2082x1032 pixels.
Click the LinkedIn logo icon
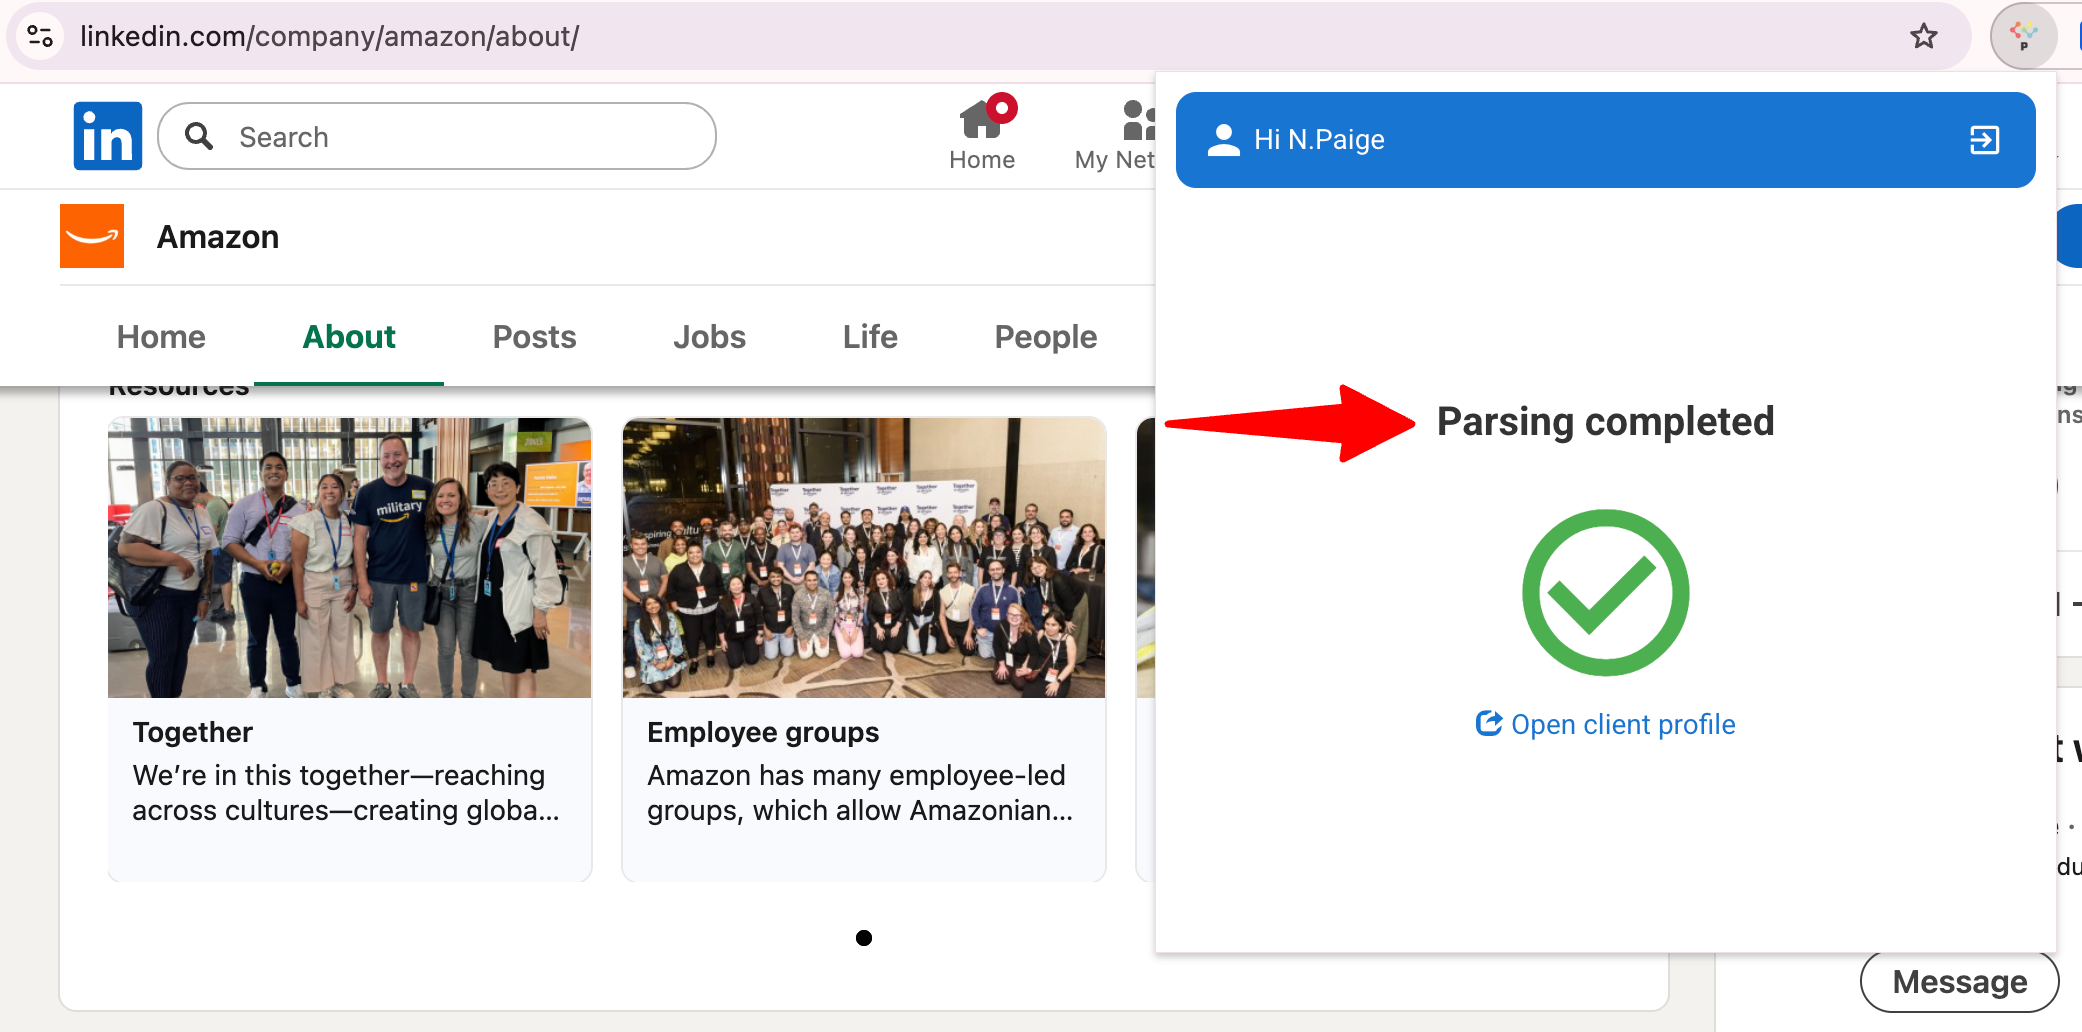click(108, 136)
